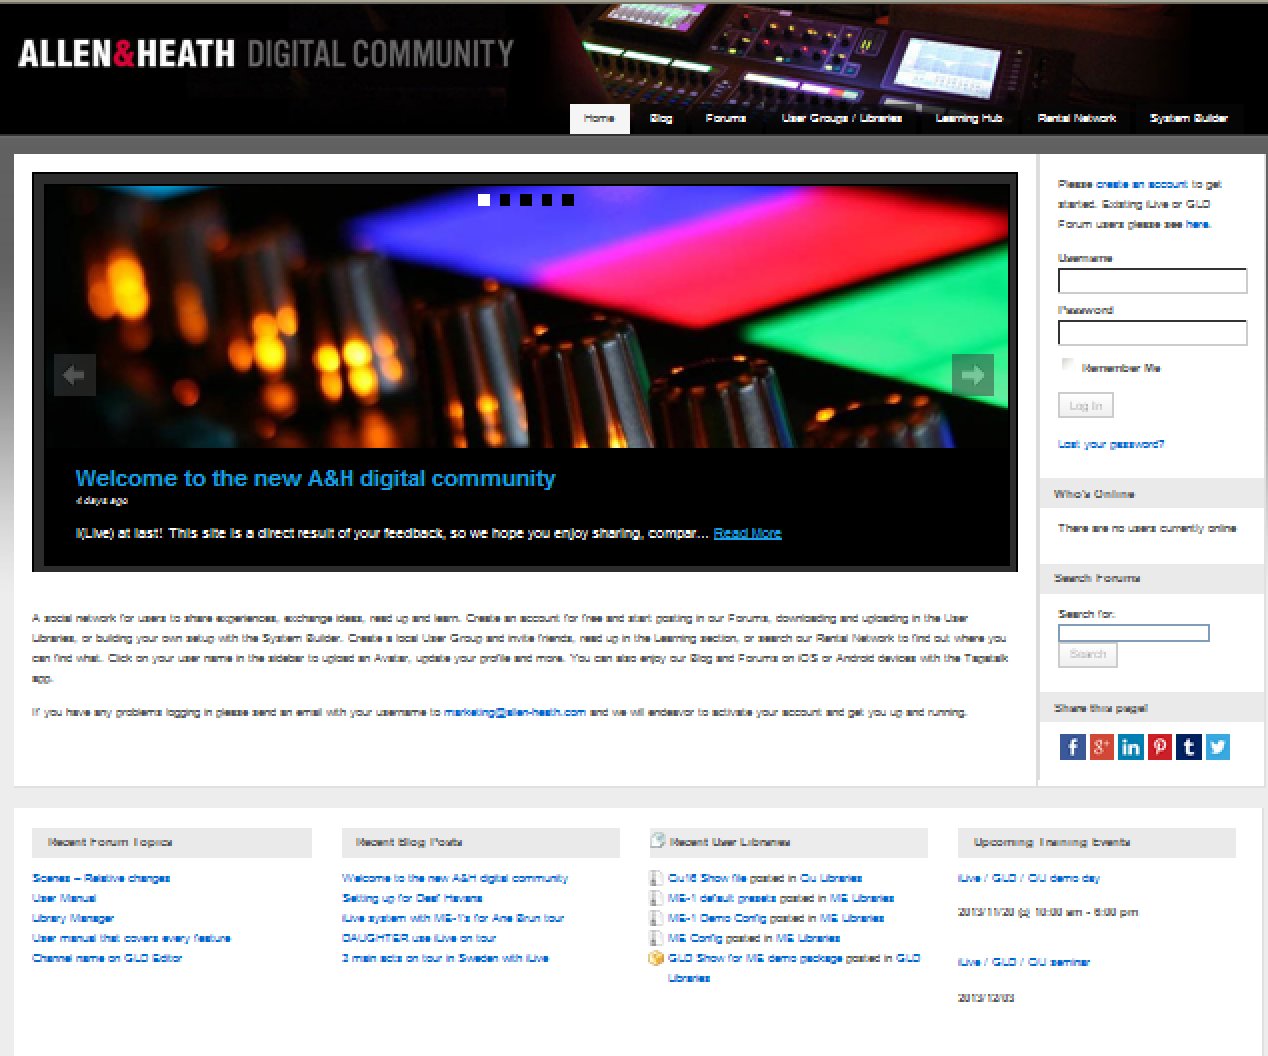
Task: Open the 'Qu16 Show file' library link
Action: point(707,878)
